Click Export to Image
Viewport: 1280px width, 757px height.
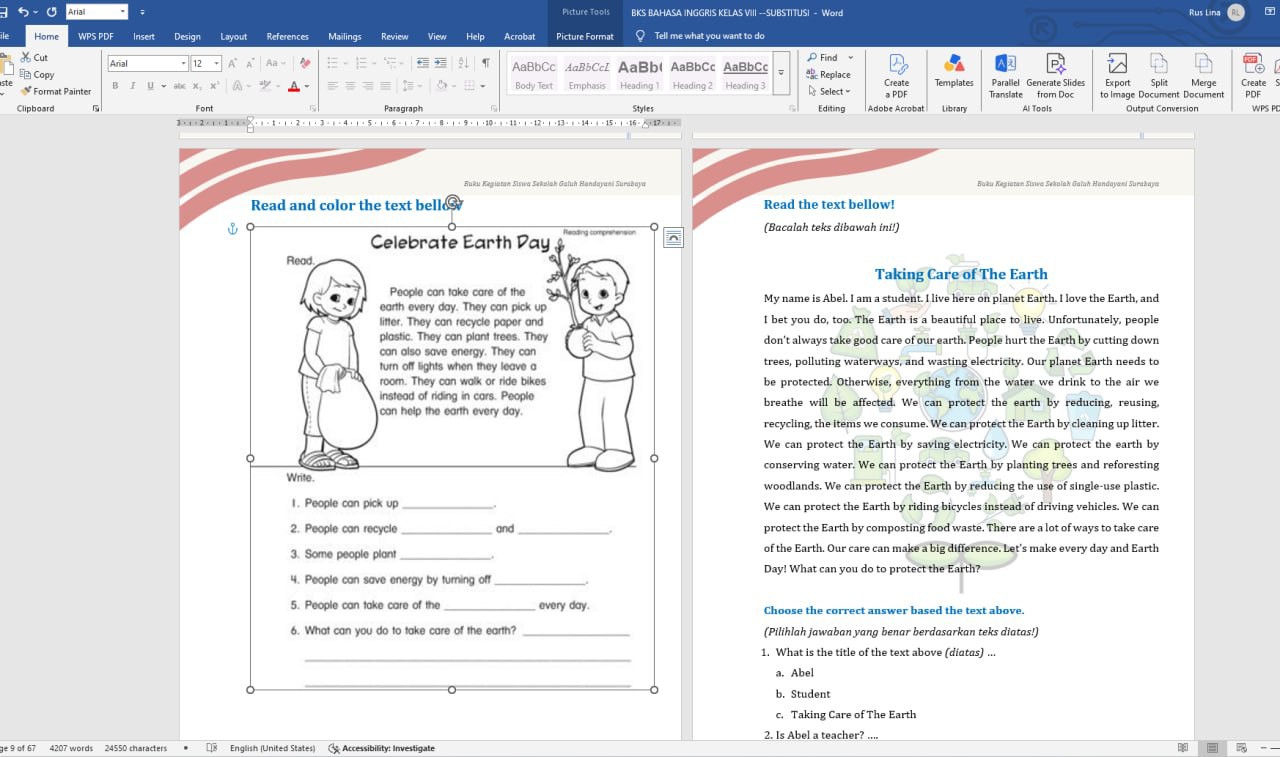point(1117,75)
